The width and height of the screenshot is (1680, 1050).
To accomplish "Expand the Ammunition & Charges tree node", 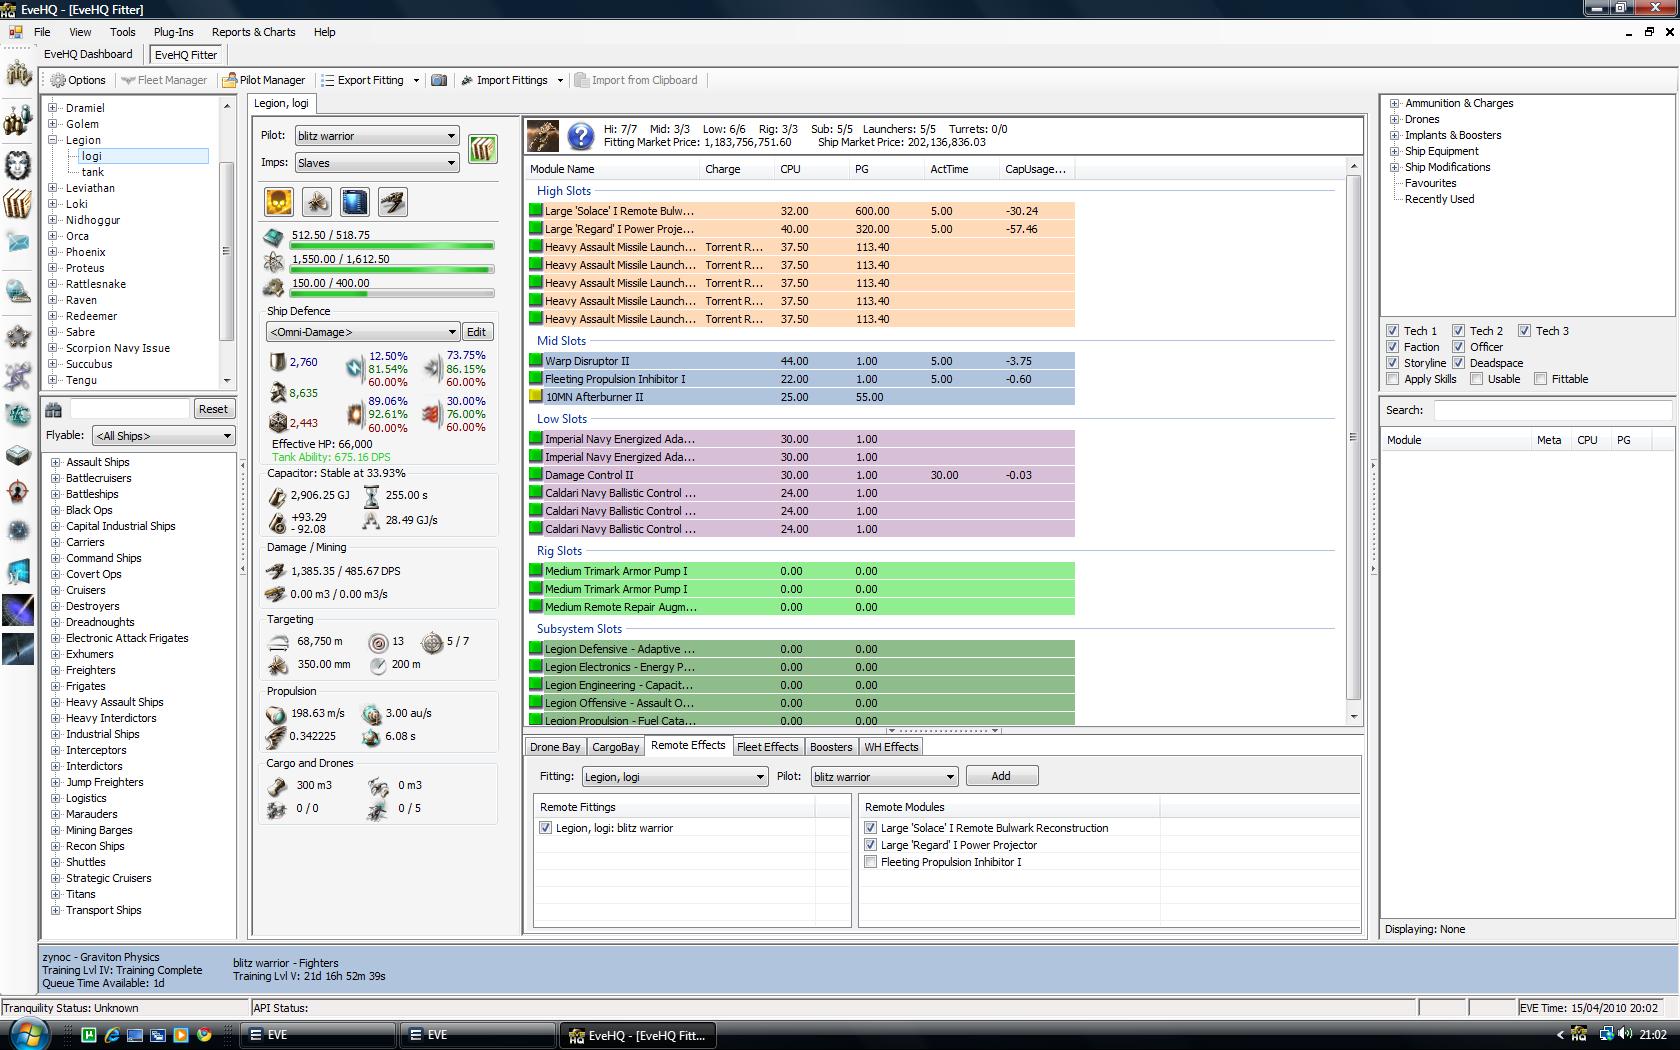I will 1394,103.
